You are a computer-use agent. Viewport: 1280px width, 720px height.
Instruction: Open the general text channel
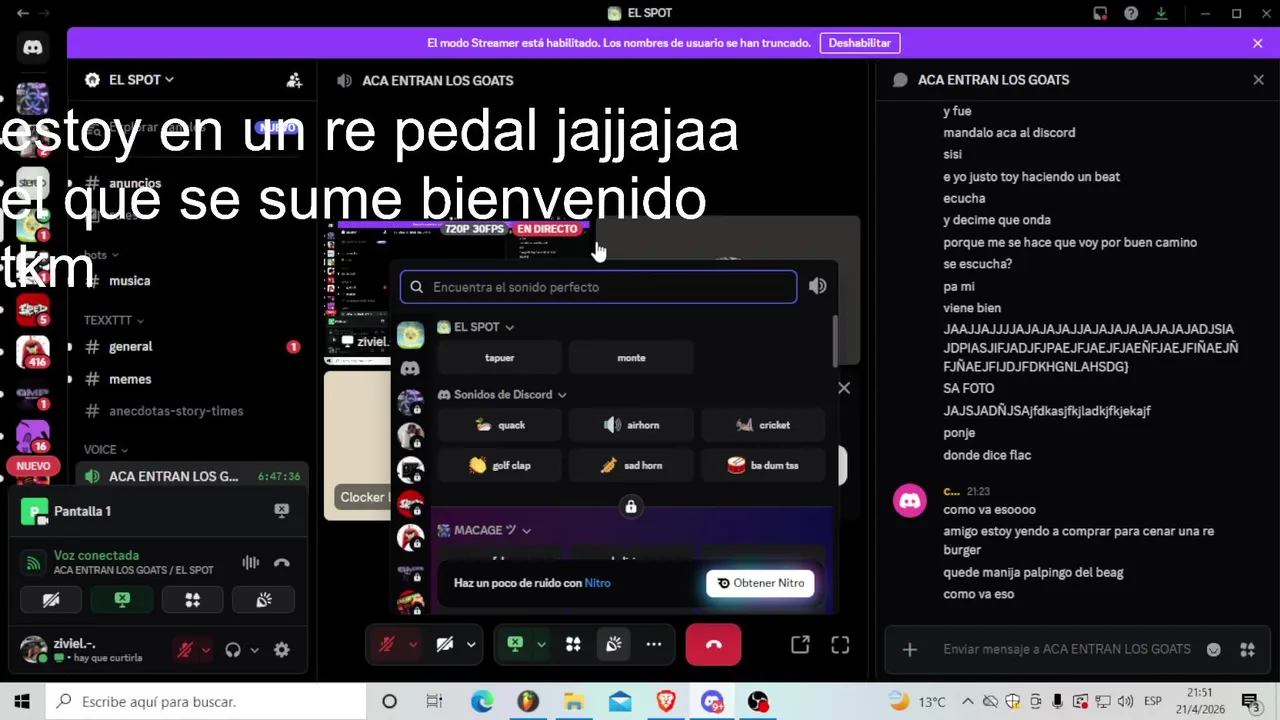coord(190,347)
